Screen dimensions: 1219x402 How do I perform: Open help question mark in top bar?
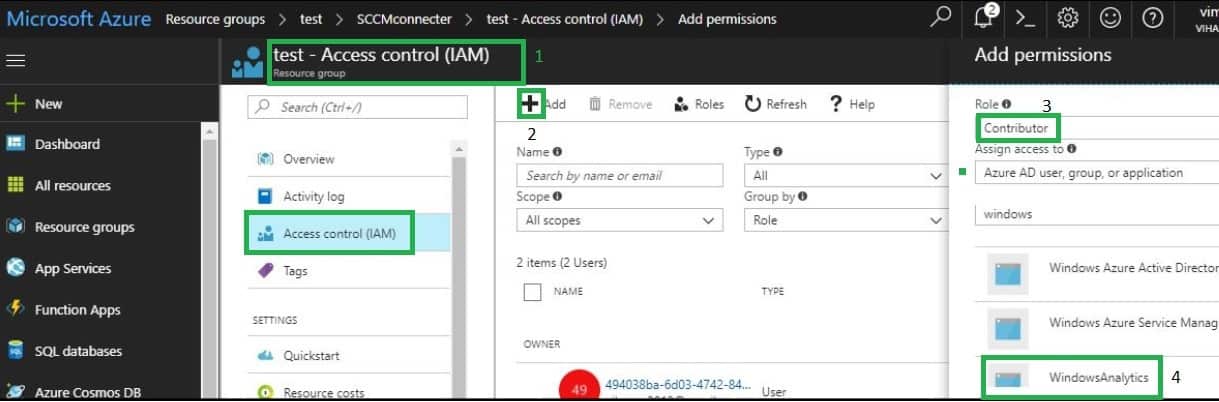click(1152, 18)
